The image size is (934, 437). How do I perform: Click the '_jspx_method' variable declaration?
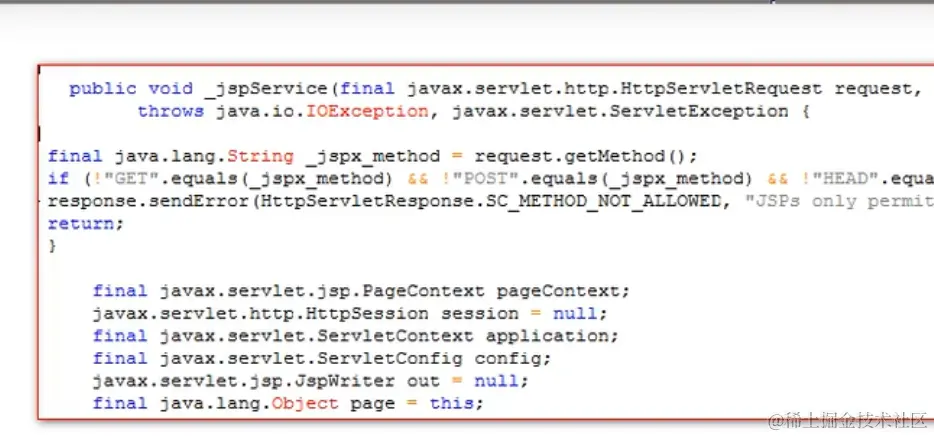[372, 157]
